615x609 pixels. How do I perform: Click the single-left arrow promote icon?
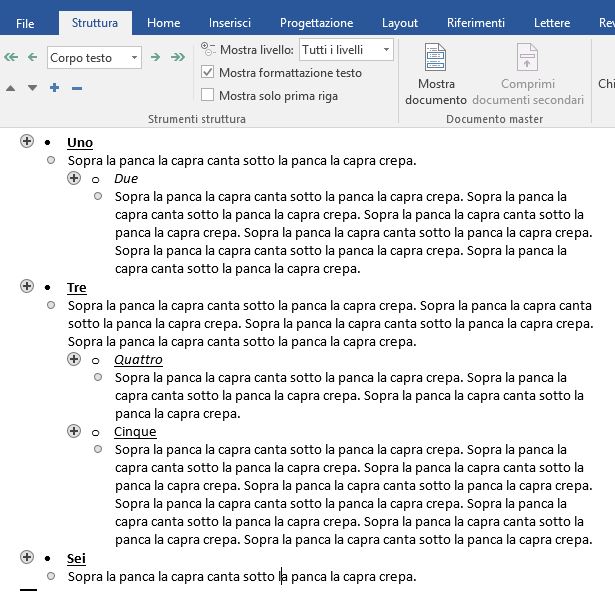tap(33, 57)
